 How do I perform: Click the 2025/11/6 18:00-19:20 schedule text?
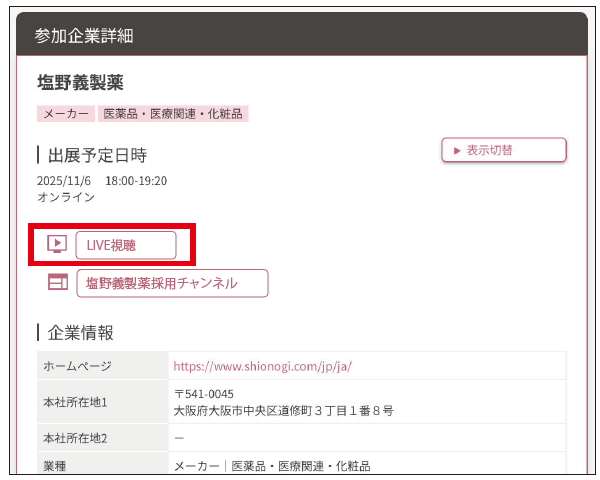(x=102, y=181)
